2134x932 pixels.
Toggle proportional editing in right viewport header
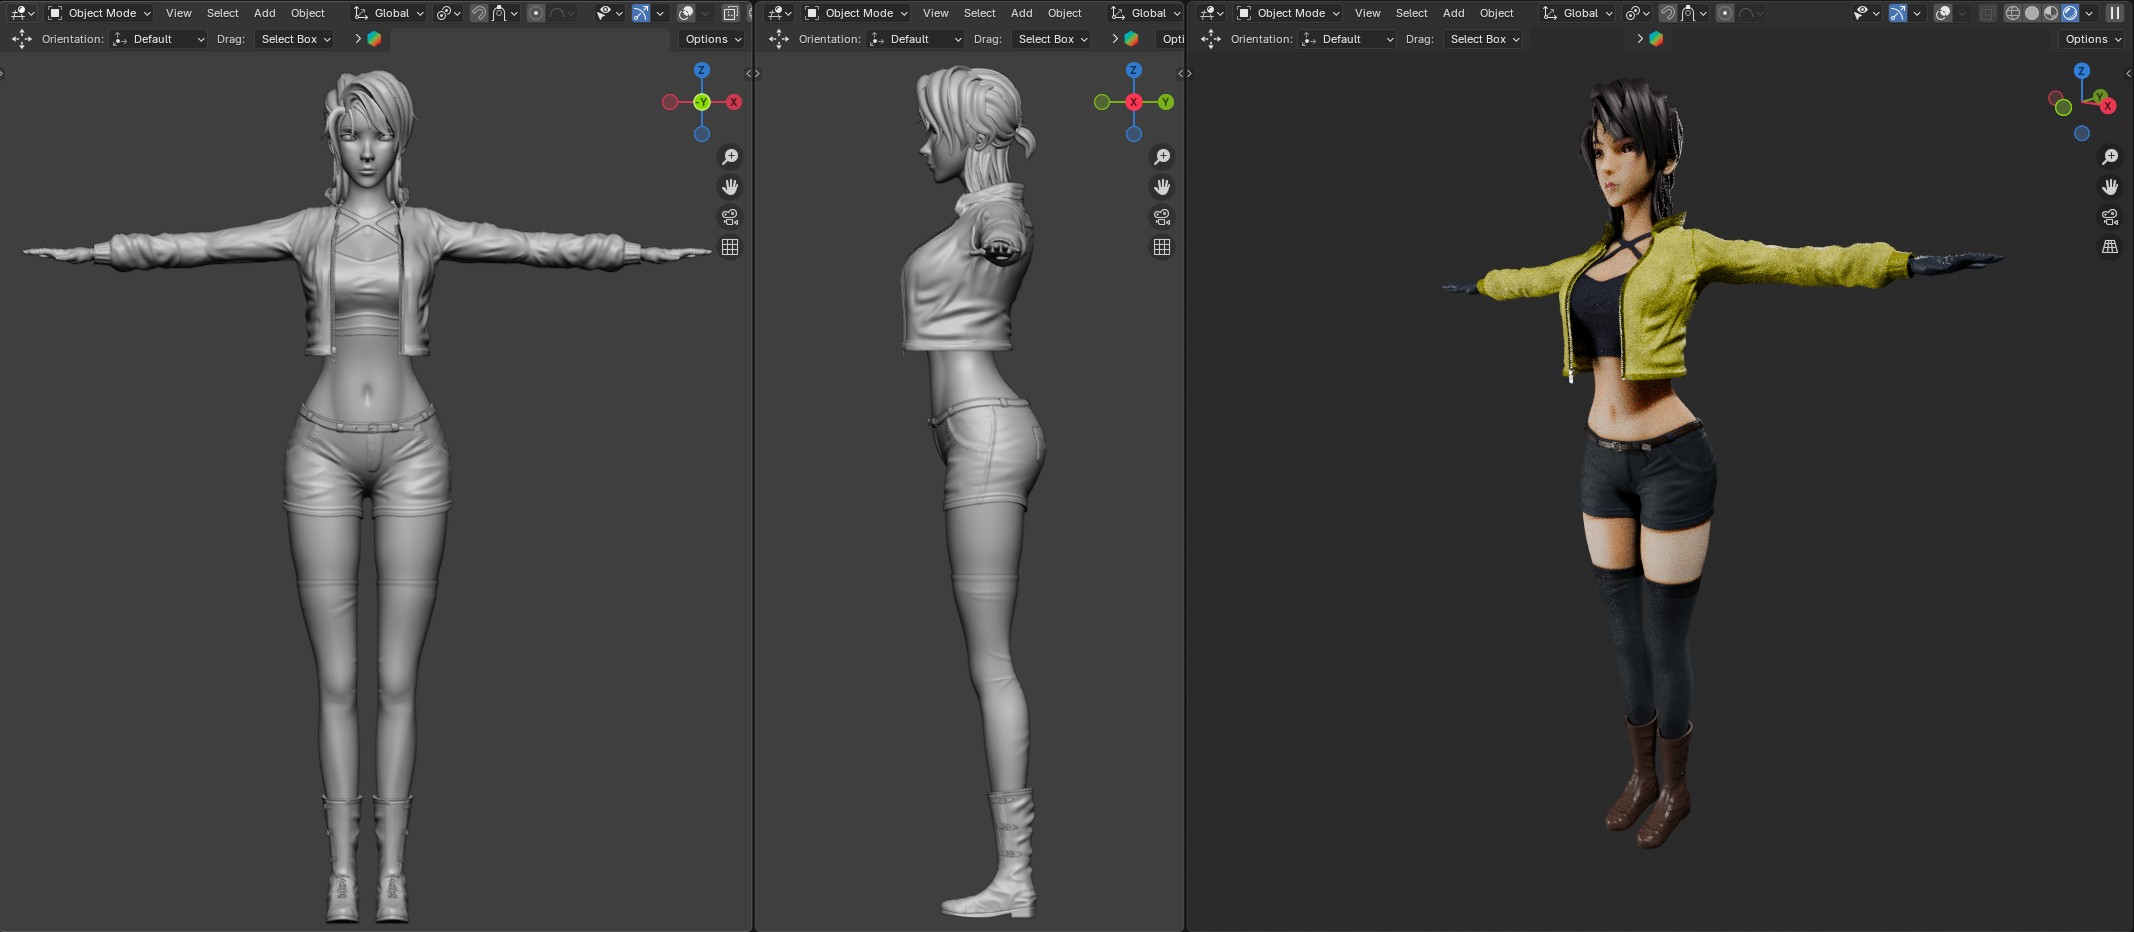pyautogui.click(x=1725, y=13)
